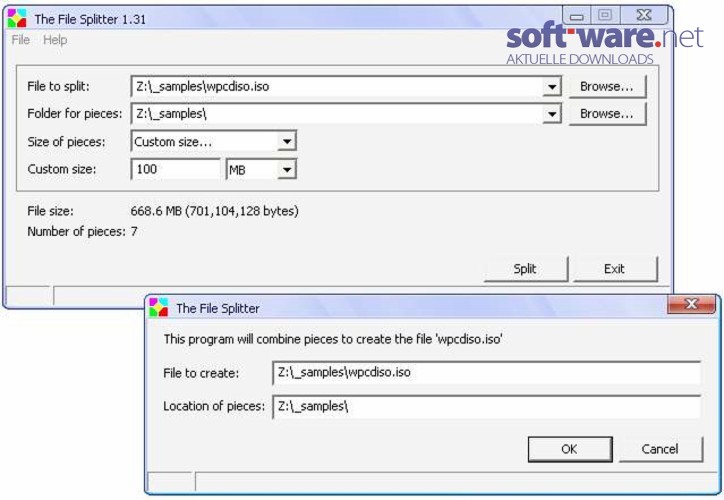Click the 'Custom size:' label
Image resolution: width=724 pixels, height=500 pixels.
pos(62,169)
